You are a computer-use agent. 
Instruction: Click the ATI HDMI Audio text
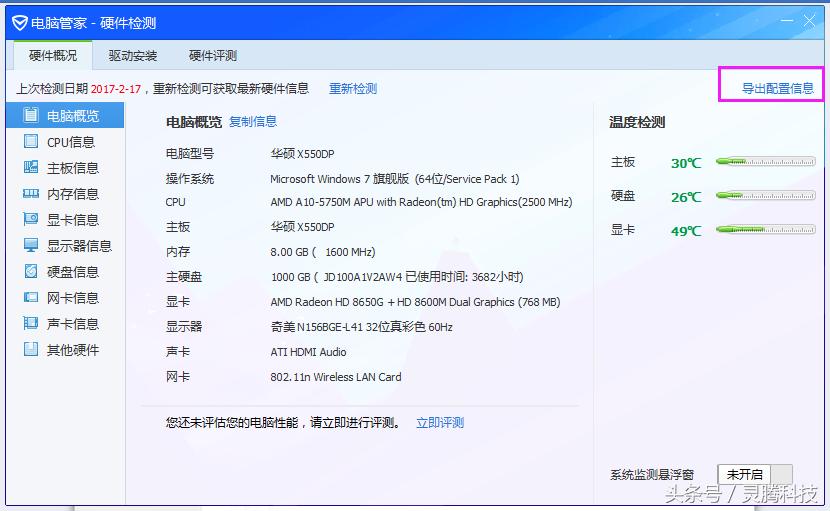click(308, 352)
